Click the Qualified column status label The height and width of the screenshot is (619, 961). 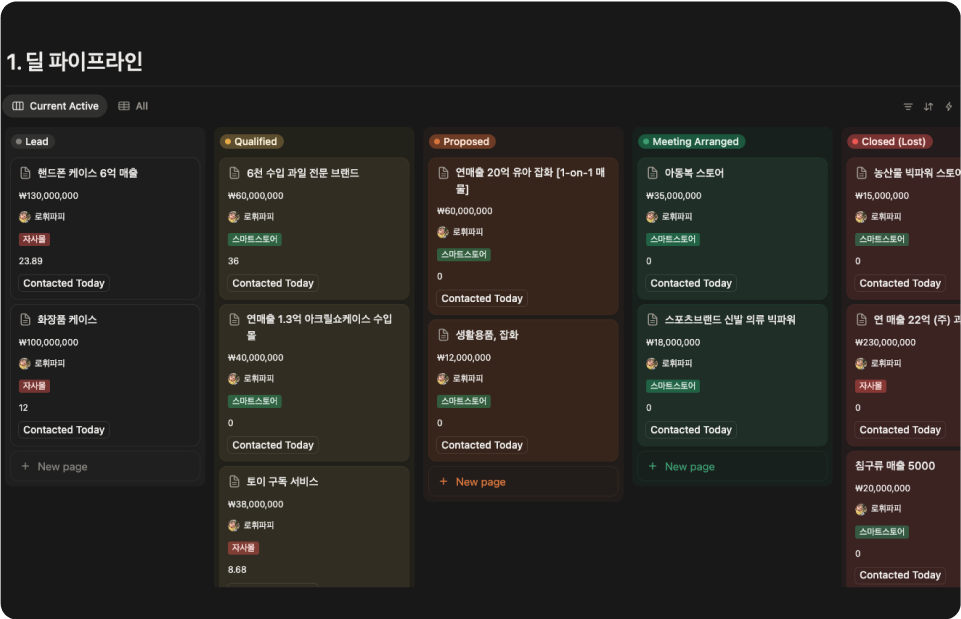[251, 142]
